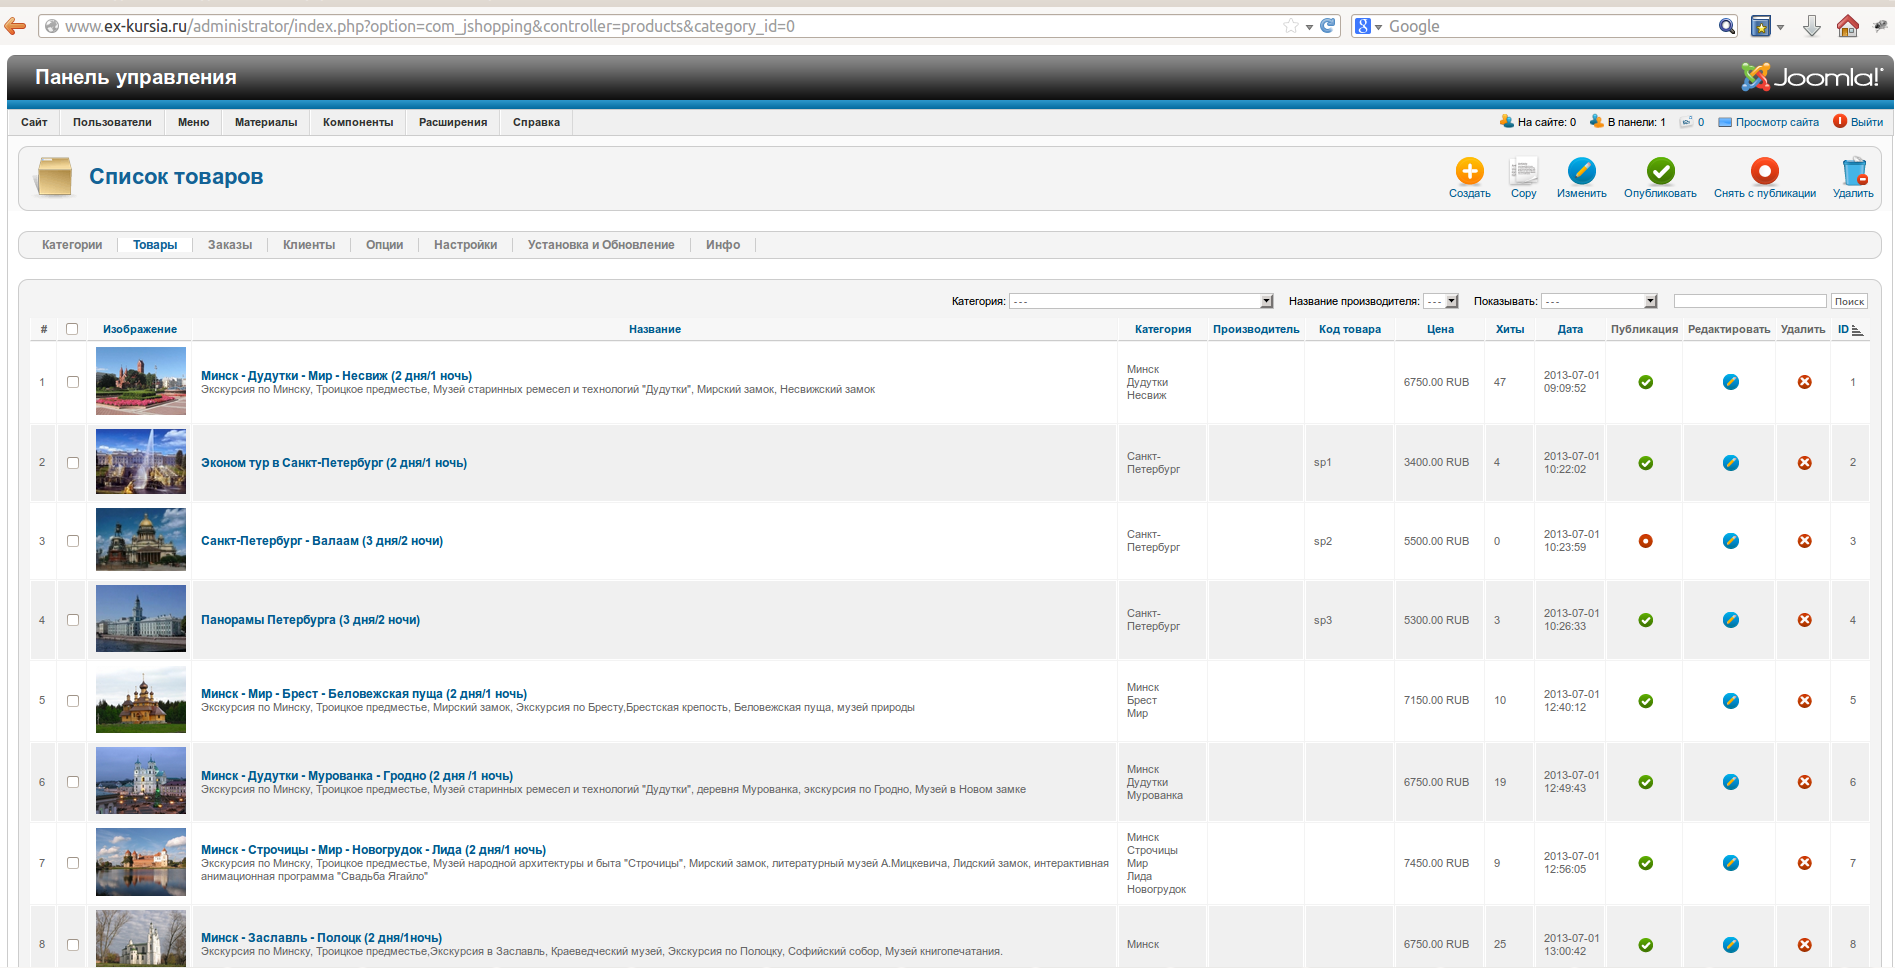This screenshot has width=1895, height=968.
Task: Sort products by the Хиты column header
Action: pyautogui.click(x=1509, y=329)
